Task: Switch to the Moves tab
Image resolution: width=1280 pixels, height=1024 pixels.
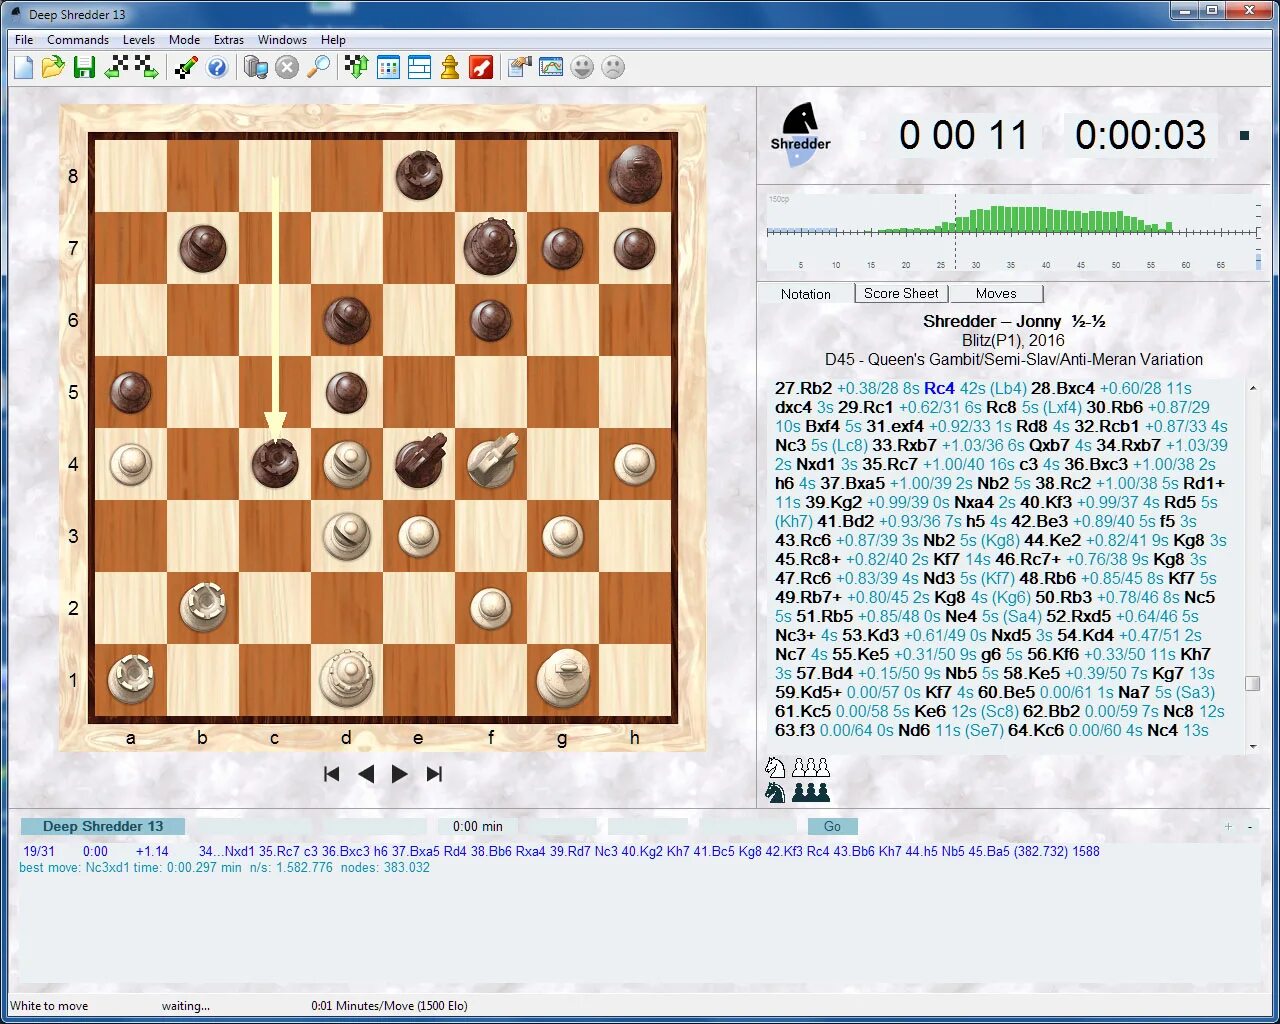Action: 996,293
